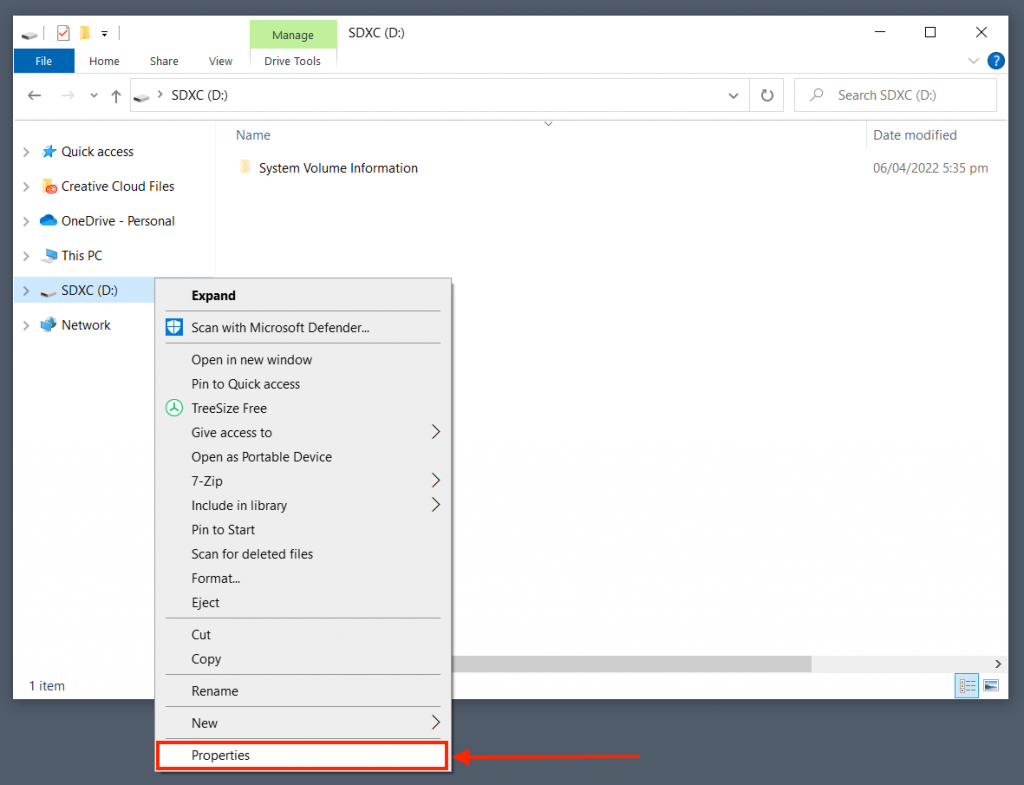
Task: Expand the This PC tree node
Action: pos(26,256)
